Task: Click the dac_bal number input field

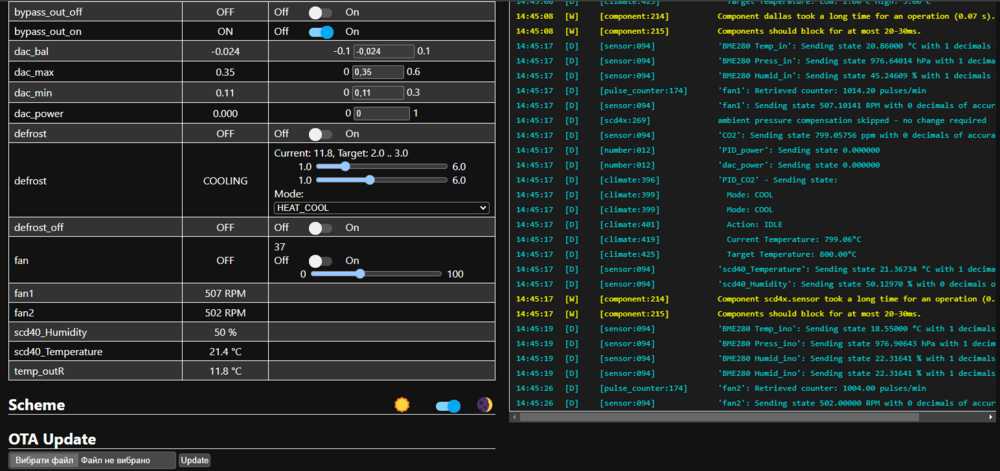Action: 384,52
